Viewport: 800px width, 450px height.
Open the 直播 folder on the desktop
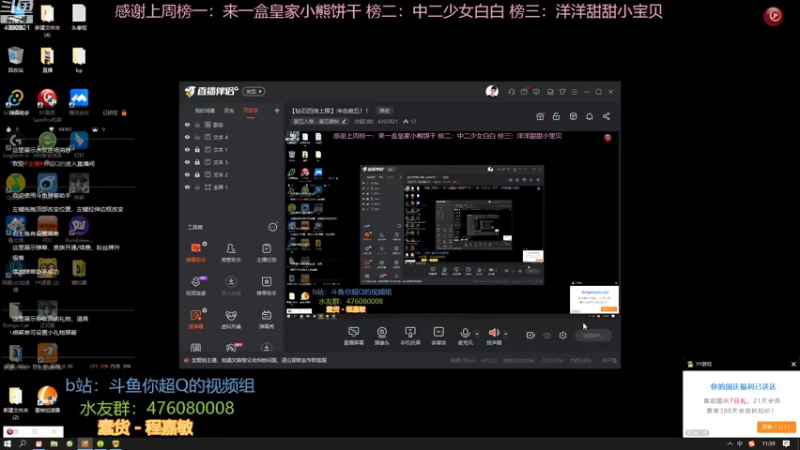(47, 60)
